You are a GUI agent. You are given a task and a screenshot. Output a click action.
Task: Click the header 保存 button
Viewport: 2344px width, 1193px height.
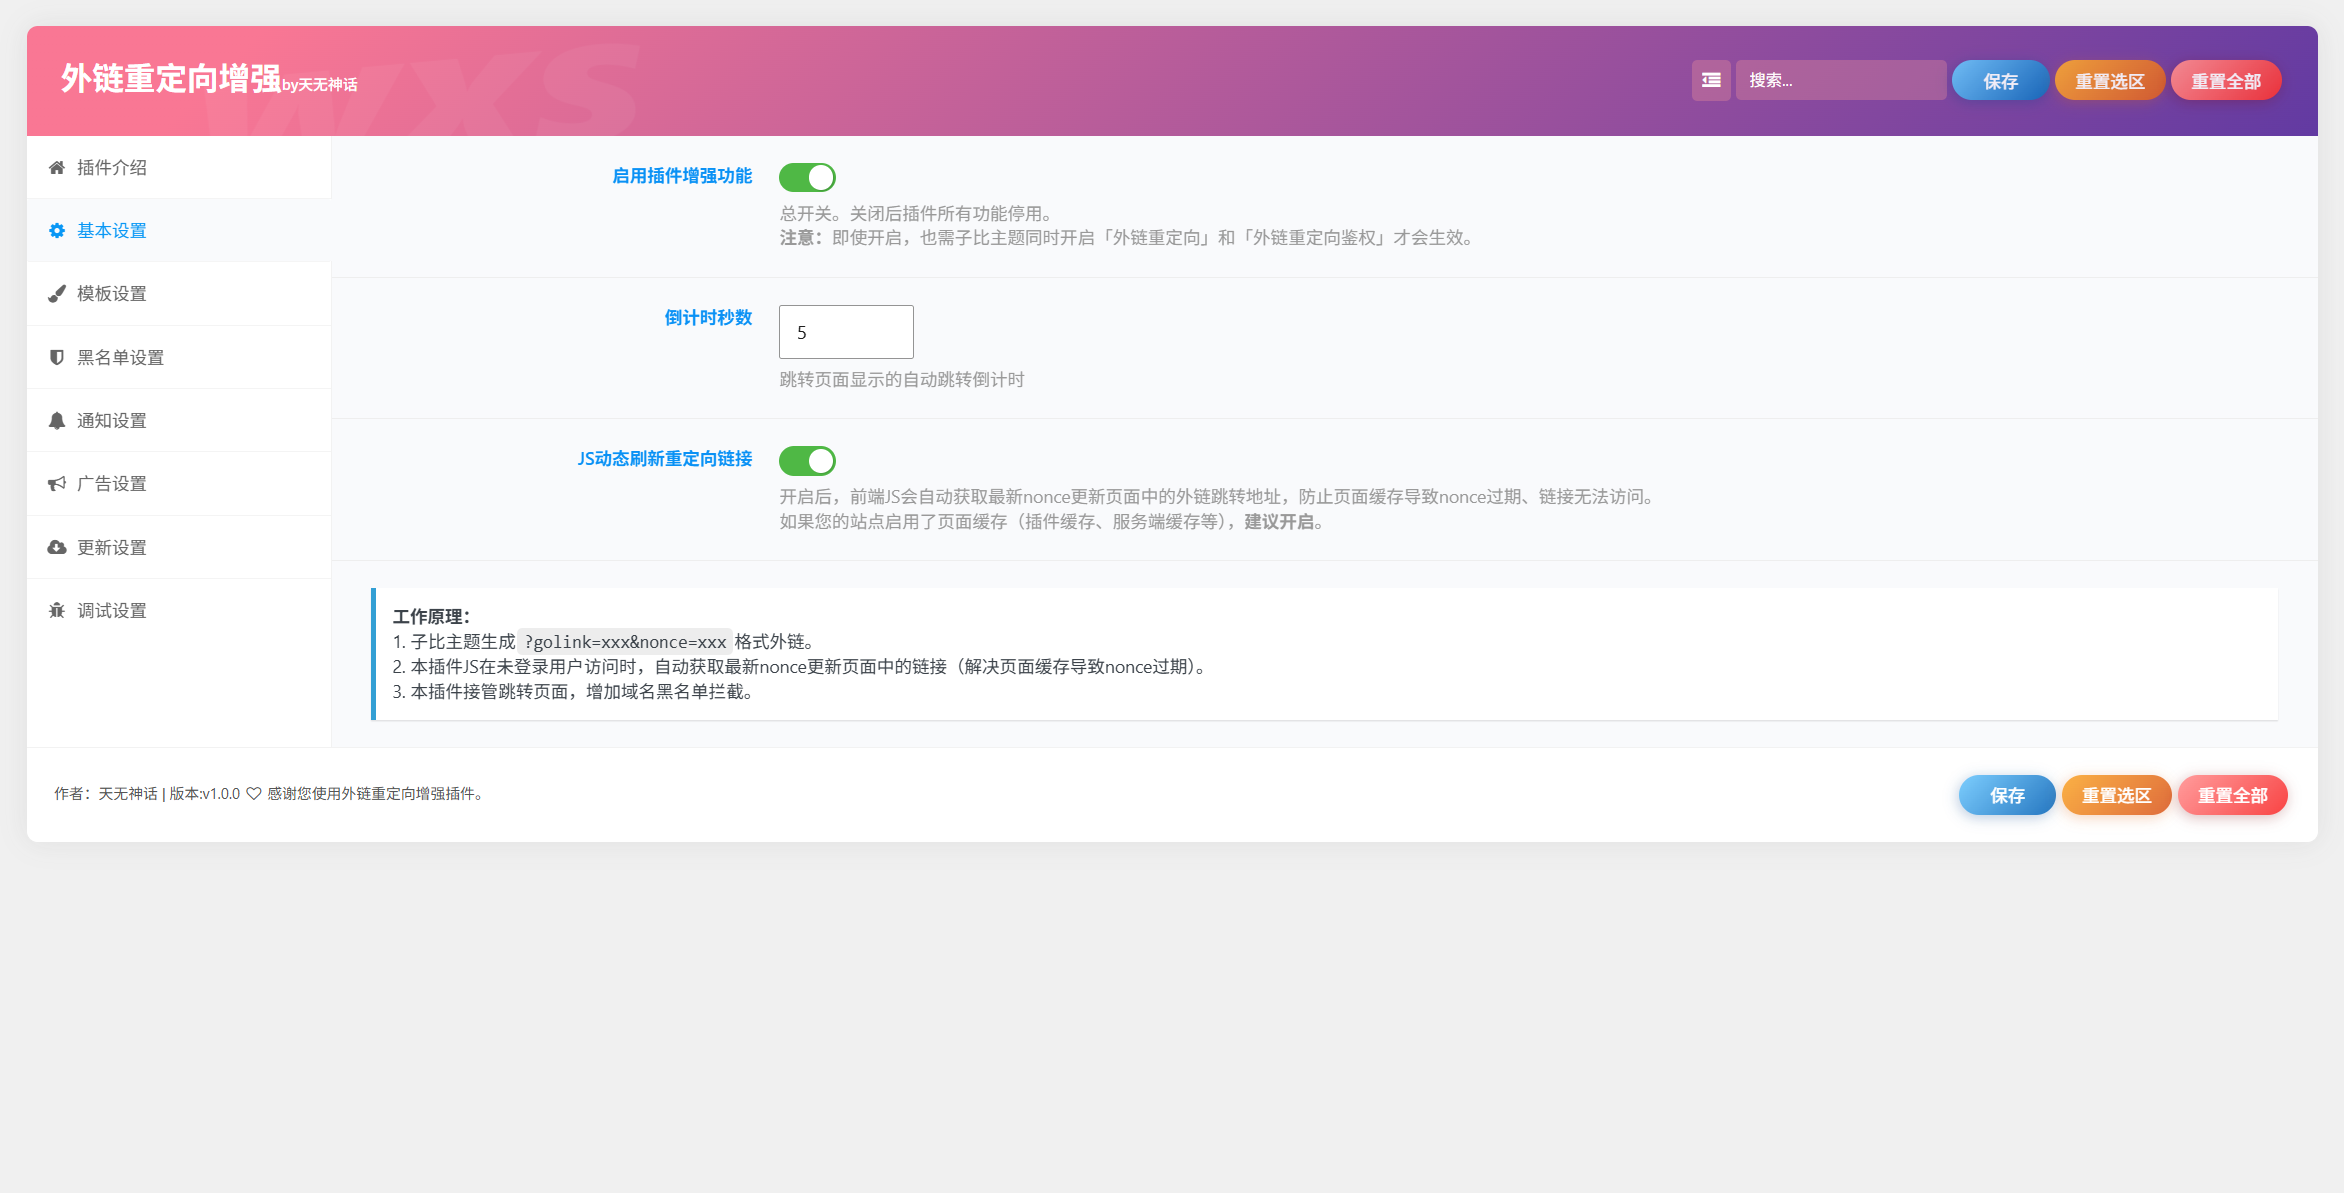pos(2000,81)
